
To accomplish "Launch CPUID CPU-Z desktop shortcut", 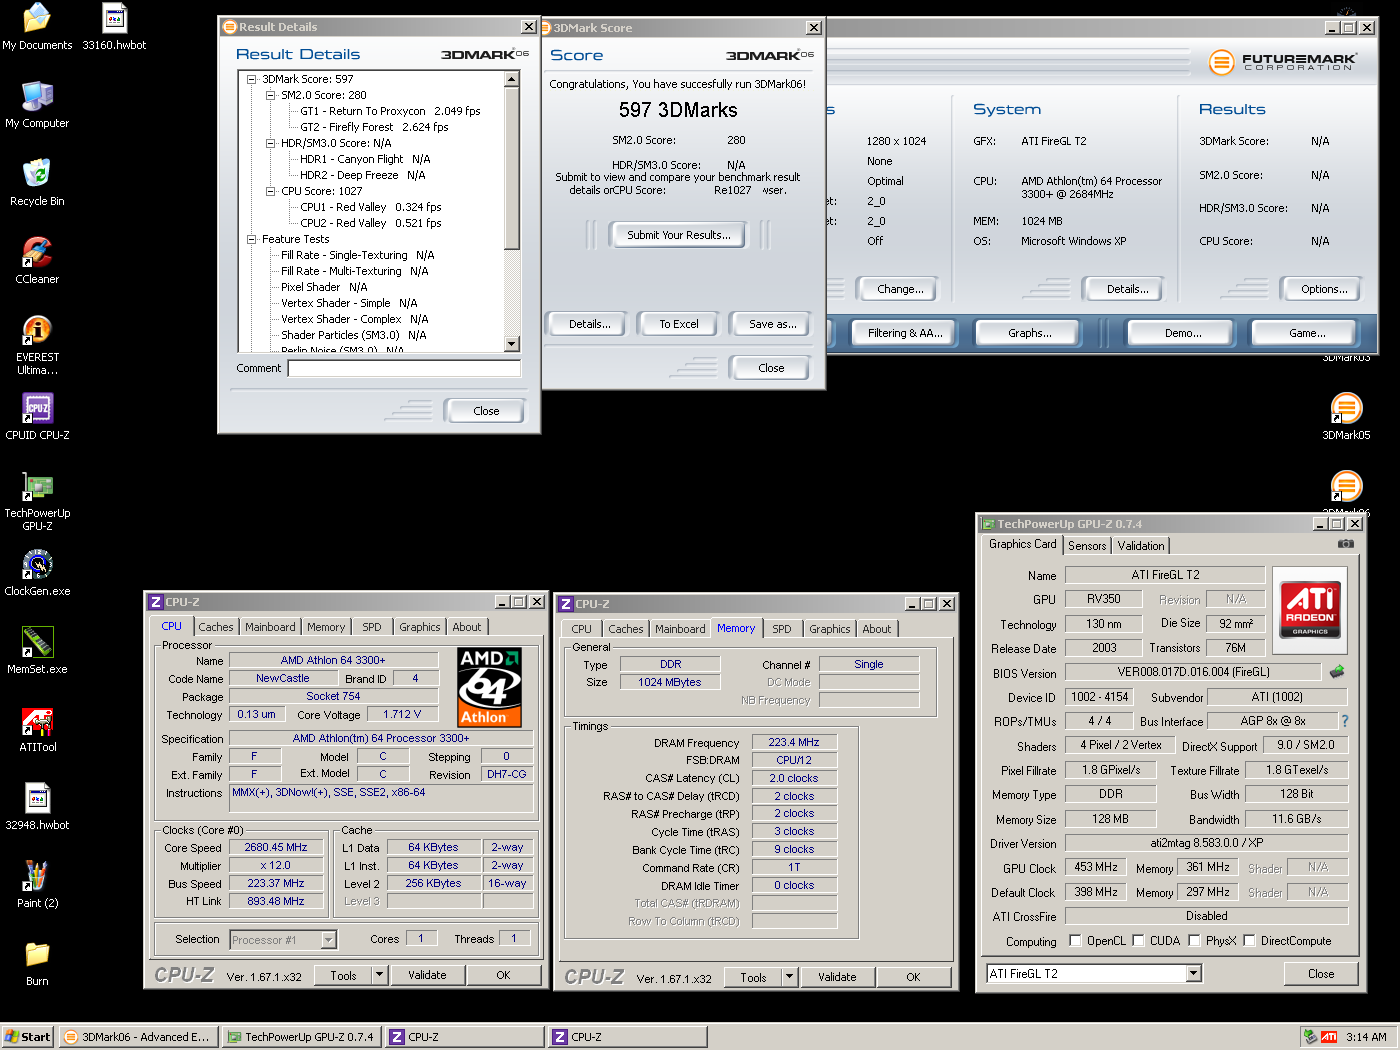I will [x=37, y=417].
